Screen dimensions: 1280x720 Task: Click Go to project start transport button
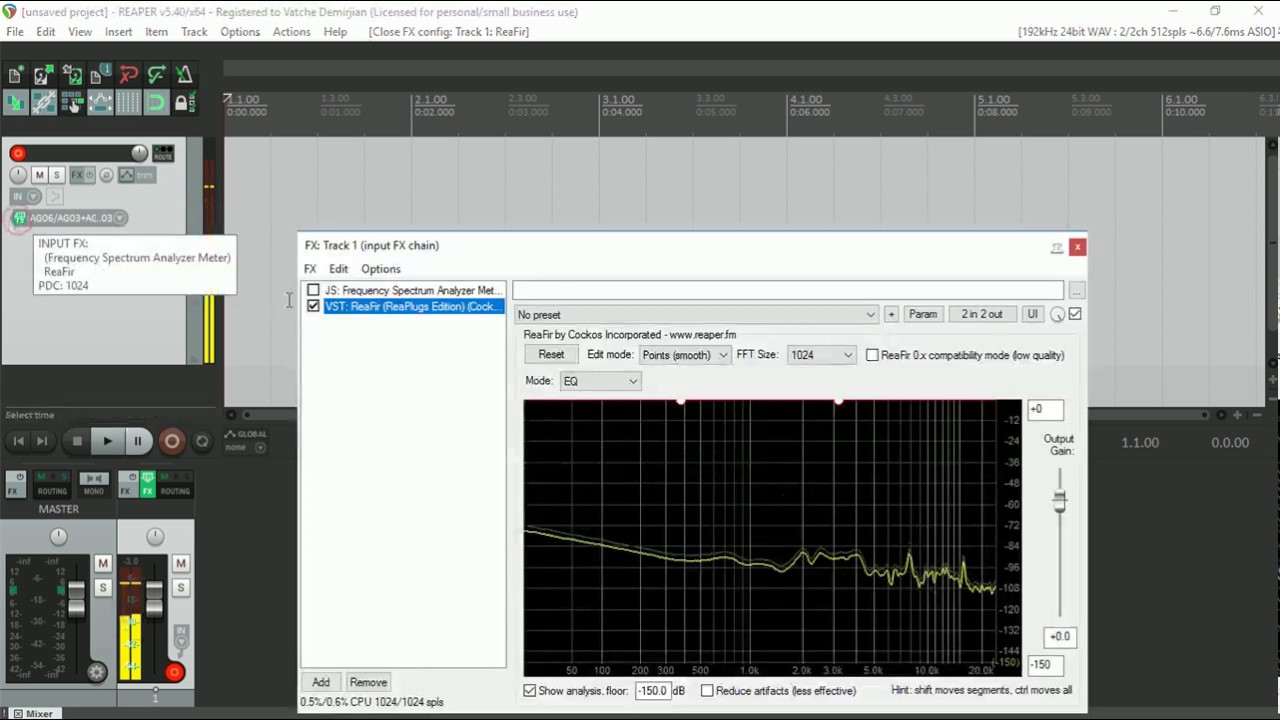click(x=19, y=441)
